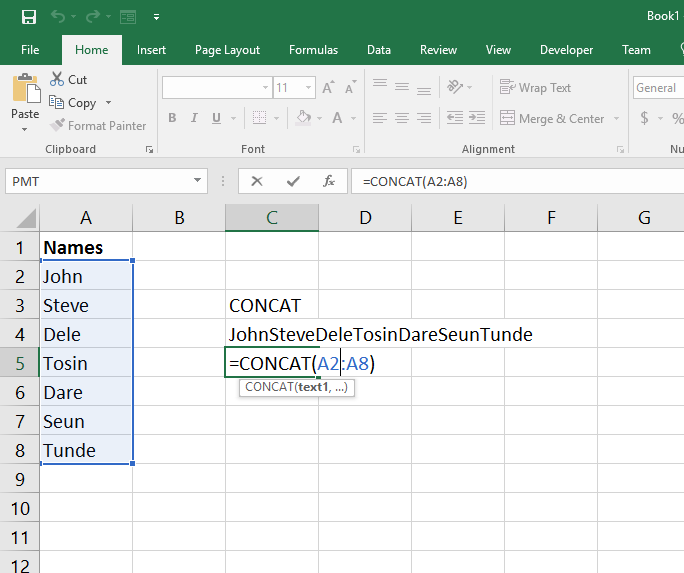Viewport: 684px width, 573px height.
Task: Open the General number format dropdown
Action: tap(659, 88)
